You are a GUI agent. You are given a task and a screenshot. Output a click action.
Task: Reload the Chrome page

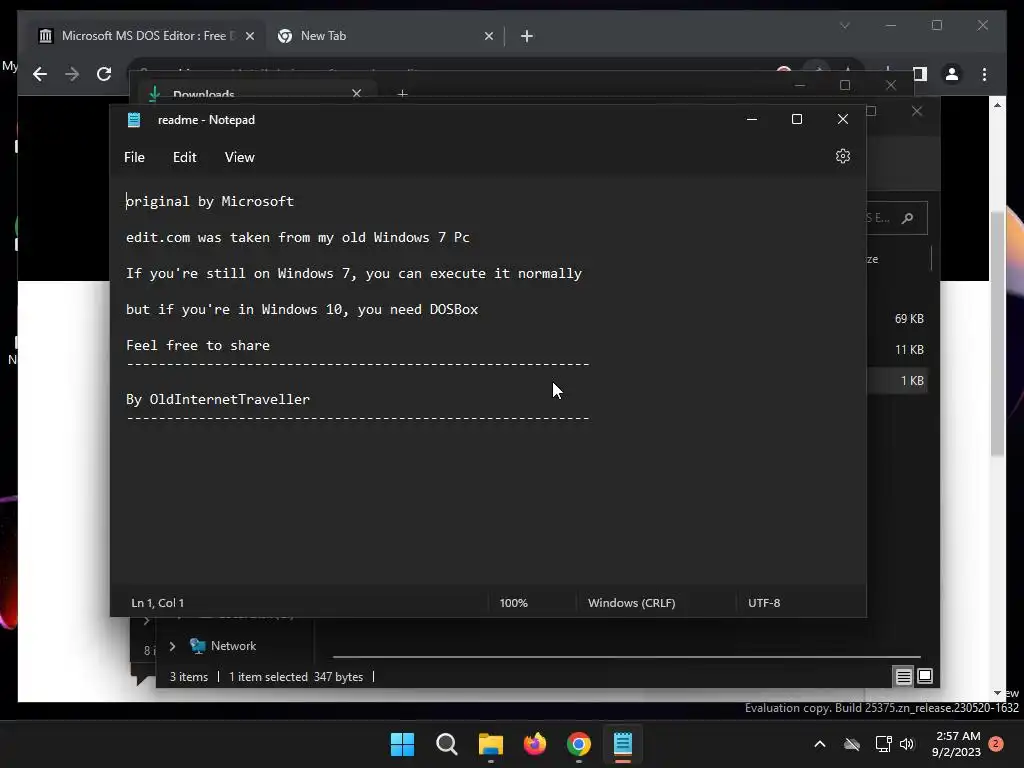click(104, 74)
